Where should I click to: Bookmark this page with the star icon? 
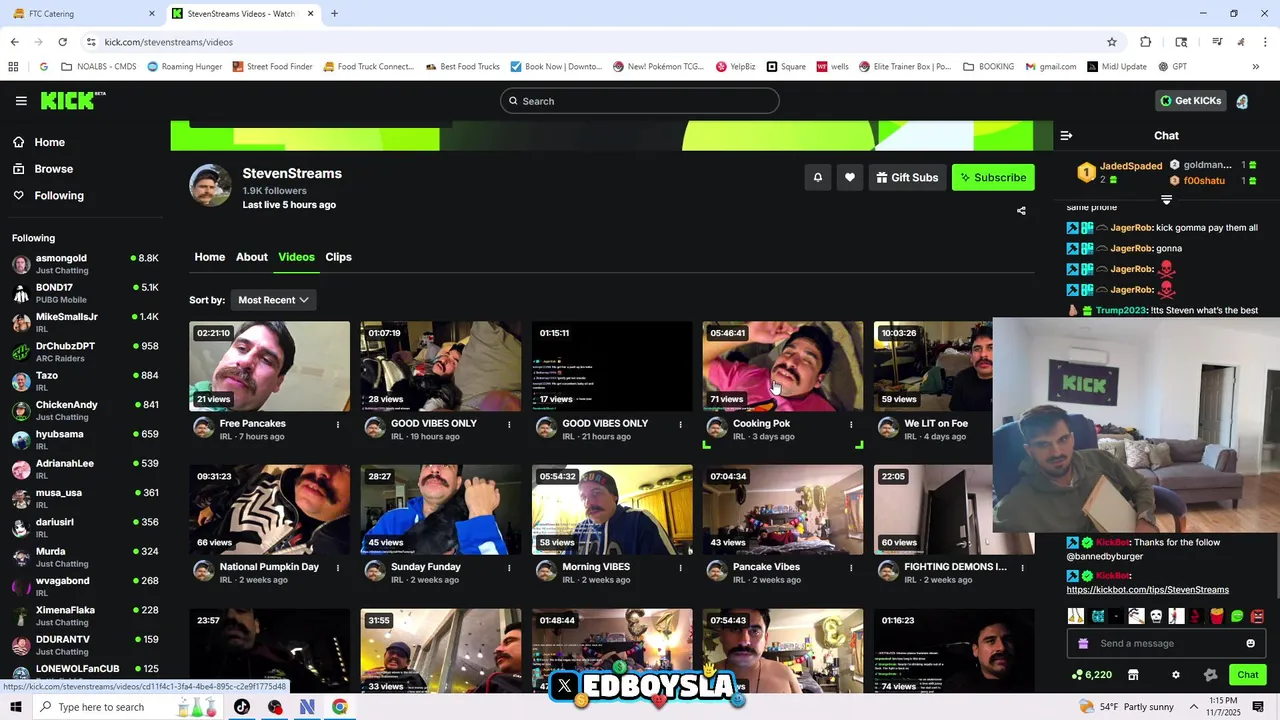(1111, 42)
